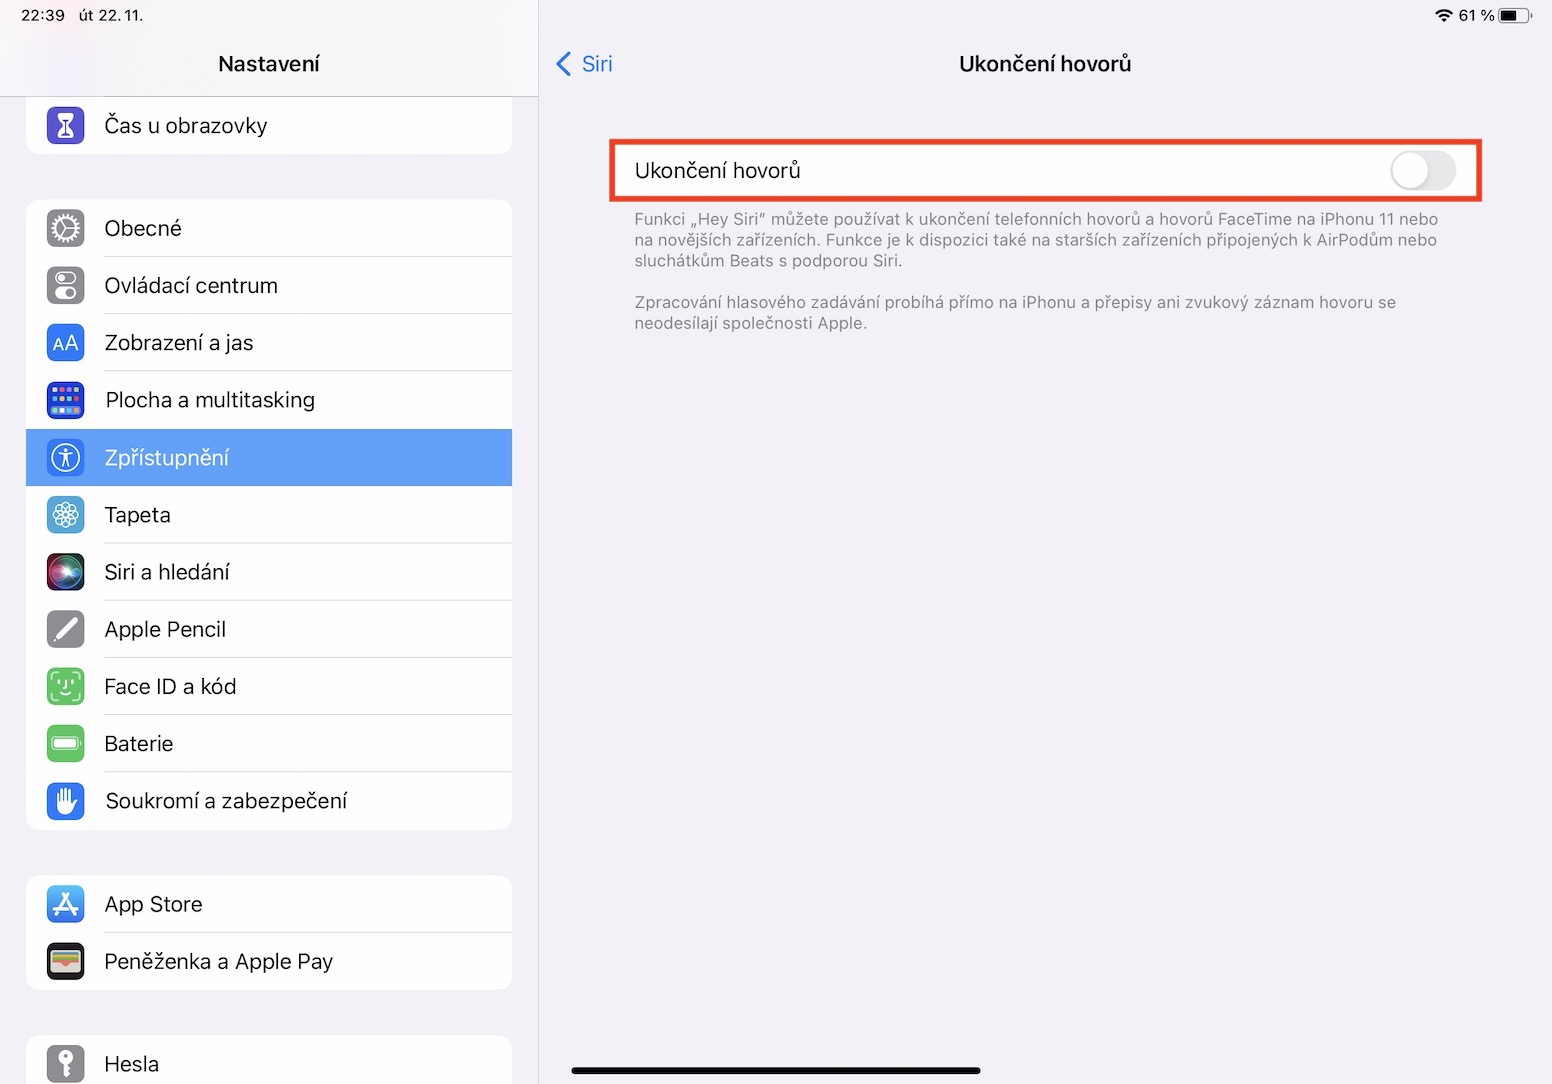Tap the Apple Pencil icon

coord(66,629)
